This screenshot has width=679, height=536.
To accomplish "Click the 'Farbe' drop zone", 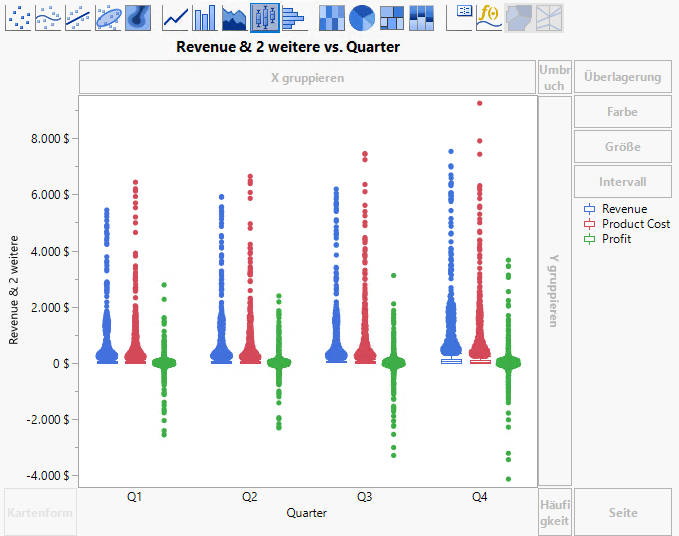I will point(622,112).
